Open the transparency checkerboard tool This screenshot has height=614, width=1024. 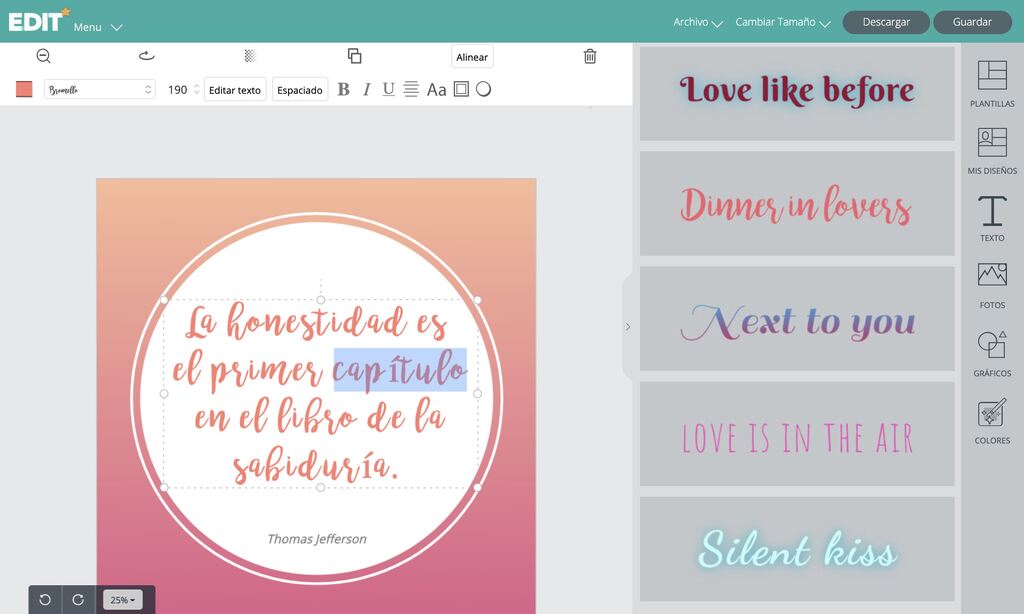(250, 56)
